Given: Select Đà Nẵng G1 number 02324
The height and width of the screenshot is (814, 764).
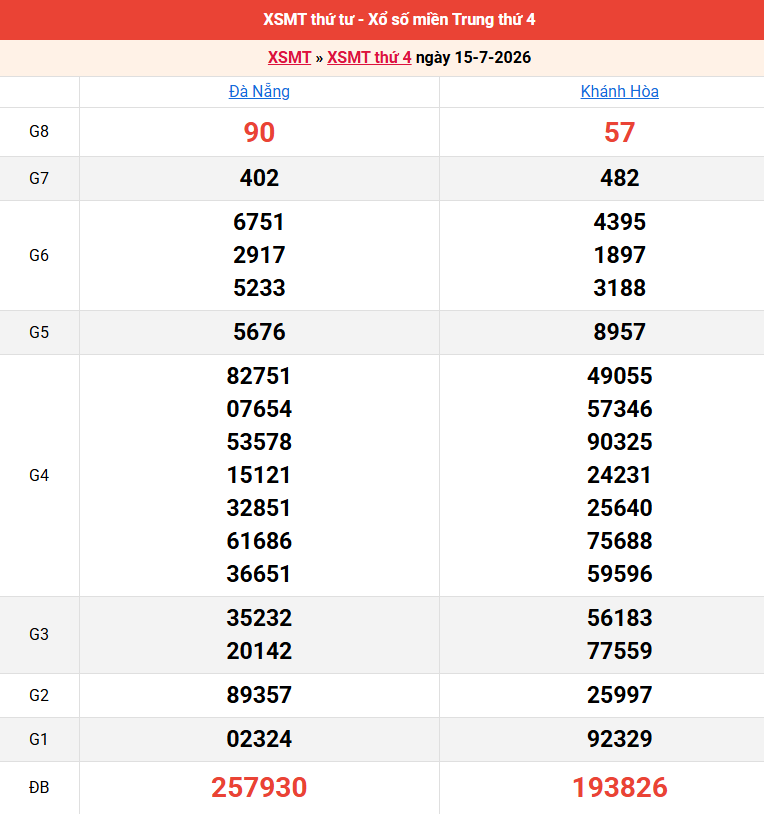Looking at the screenshot, I should pos(259,739).
